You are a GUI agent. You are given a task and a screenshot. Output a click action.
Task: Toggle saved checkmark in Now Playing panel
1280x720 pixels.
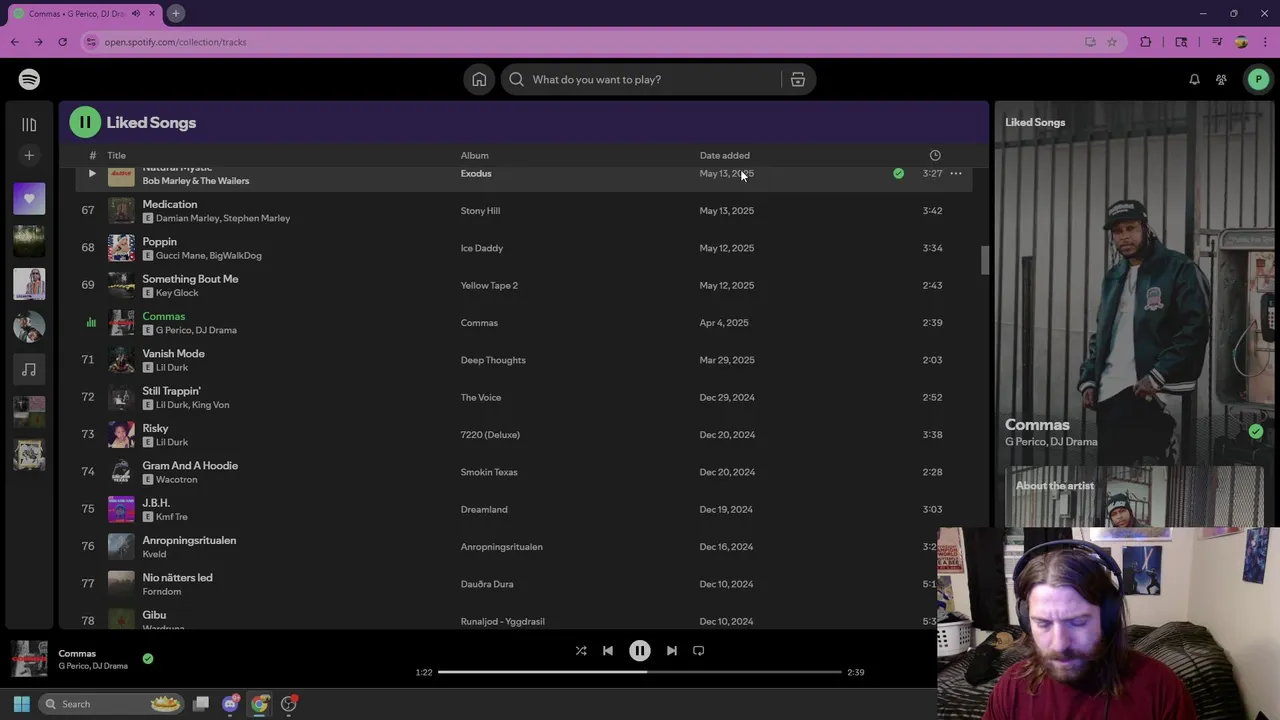point(1256,432)
